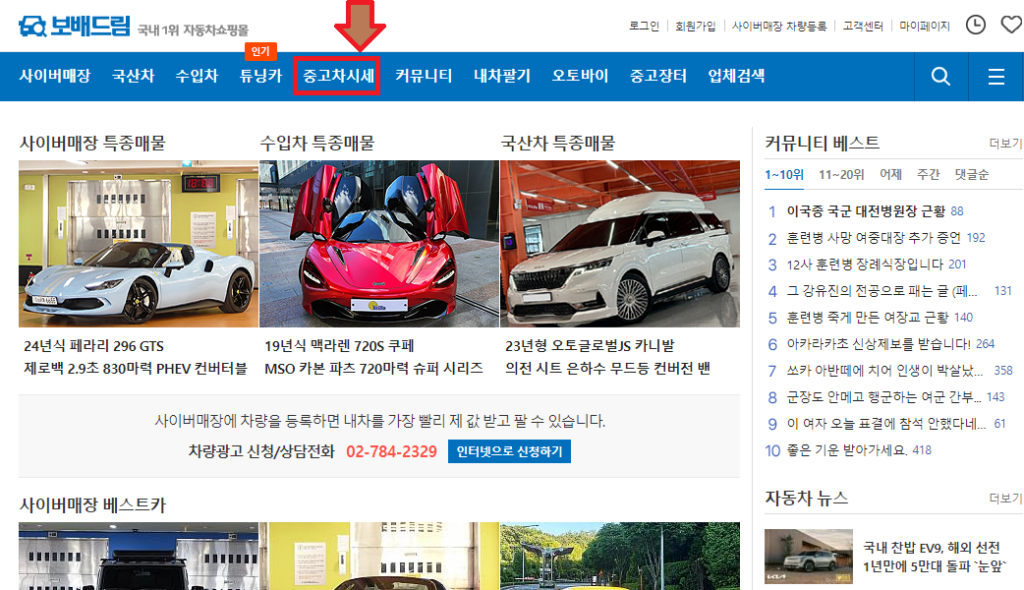Select the 튜닝카 navigation item
The width and height of the screenshot is (1024, 590).
[x=261, y=76]
